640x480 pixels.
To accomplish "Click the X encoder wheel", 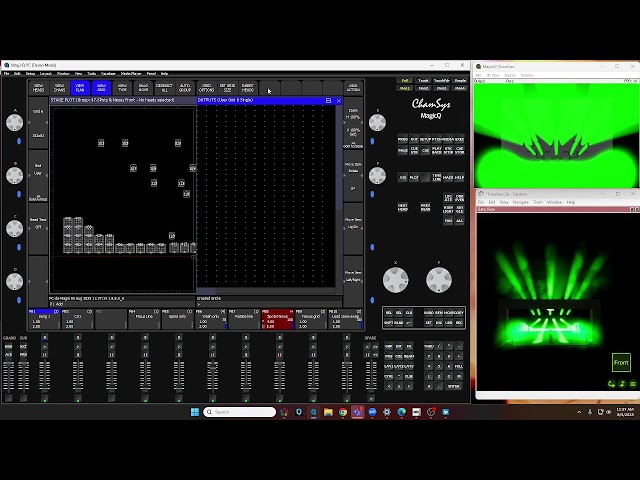I will [396, 280].
